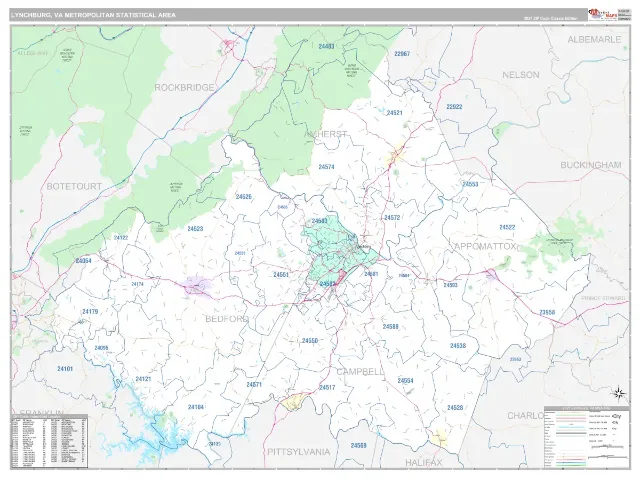The width and height of the screenshot is (640, 480).
Task: Click ZIP code label 24121
Action: [143, 379]
